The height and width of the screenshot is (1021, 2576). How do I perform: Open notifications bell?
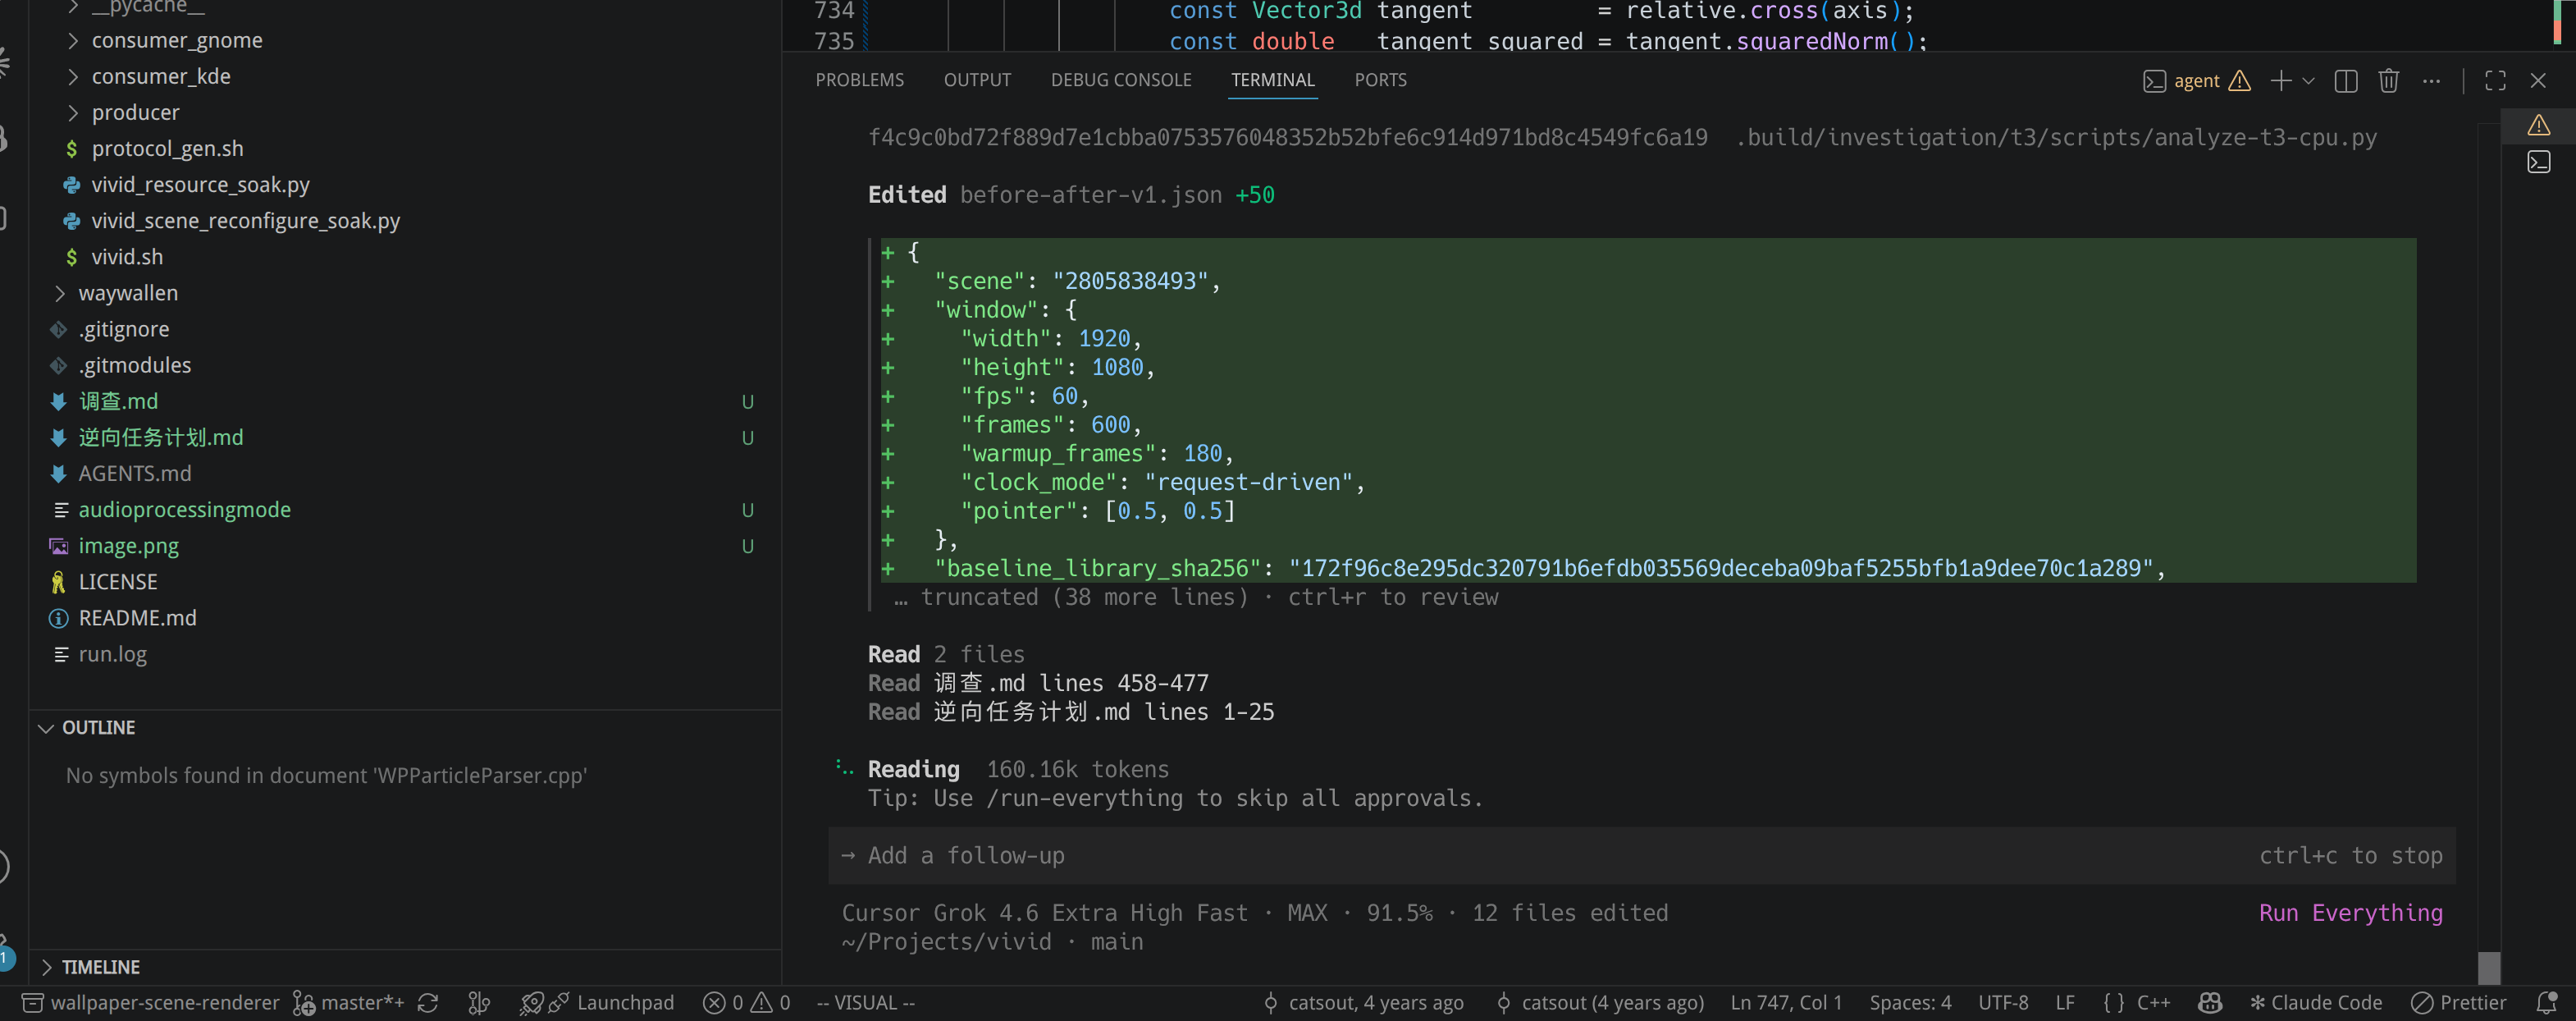click(2546, 1003)
